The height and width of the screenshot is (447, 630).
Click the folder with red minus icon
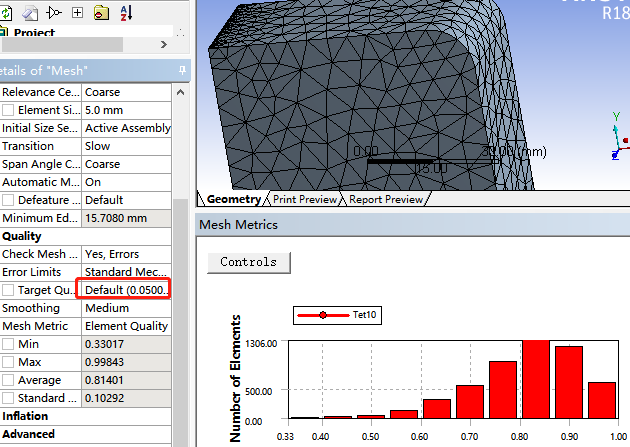(101, 13)
